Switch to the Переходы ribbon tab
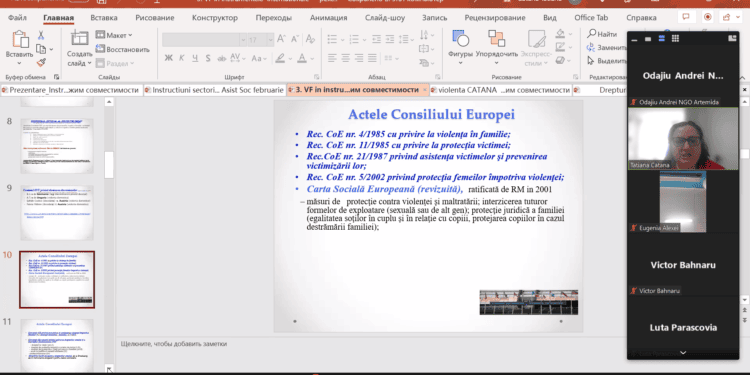The width and height of the screenshot is (750, 375). pos(274,18)
